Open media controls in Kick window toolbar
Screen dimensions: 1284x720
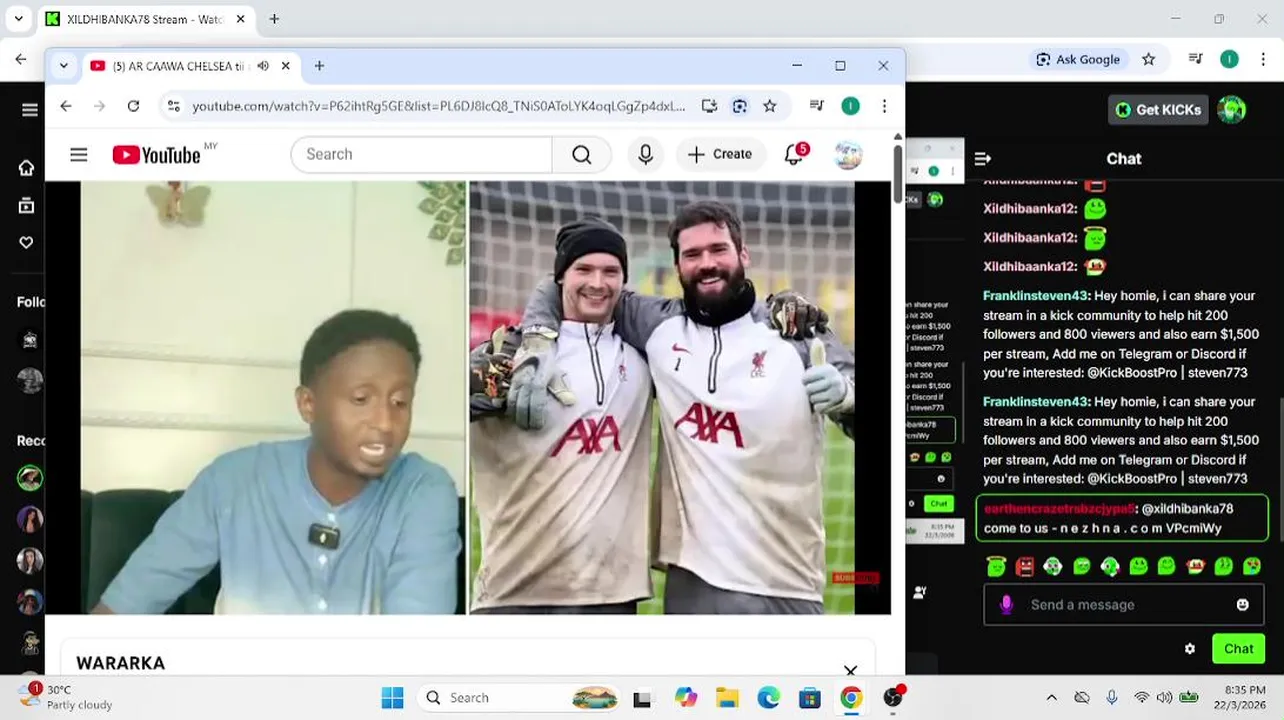1196,59
